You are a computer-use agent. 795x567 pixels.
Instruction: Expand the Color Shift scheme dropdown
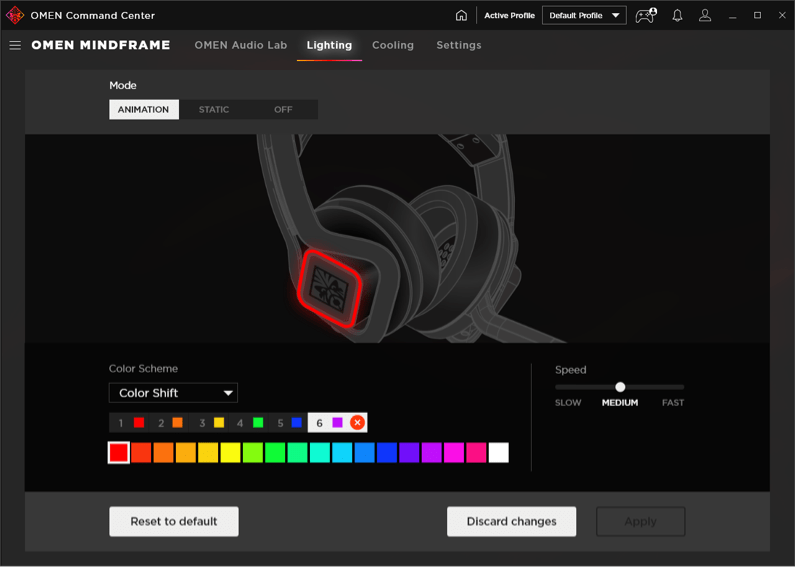tap(173, 393)
